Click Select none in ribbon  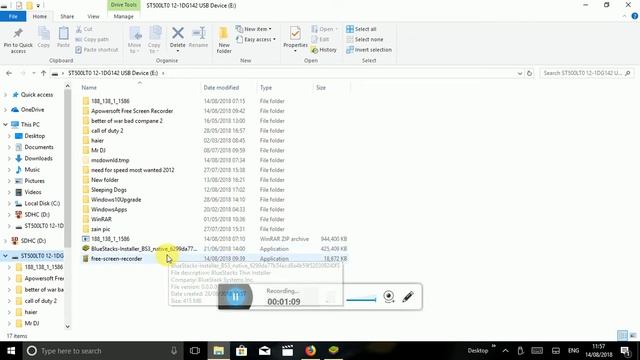364,39
